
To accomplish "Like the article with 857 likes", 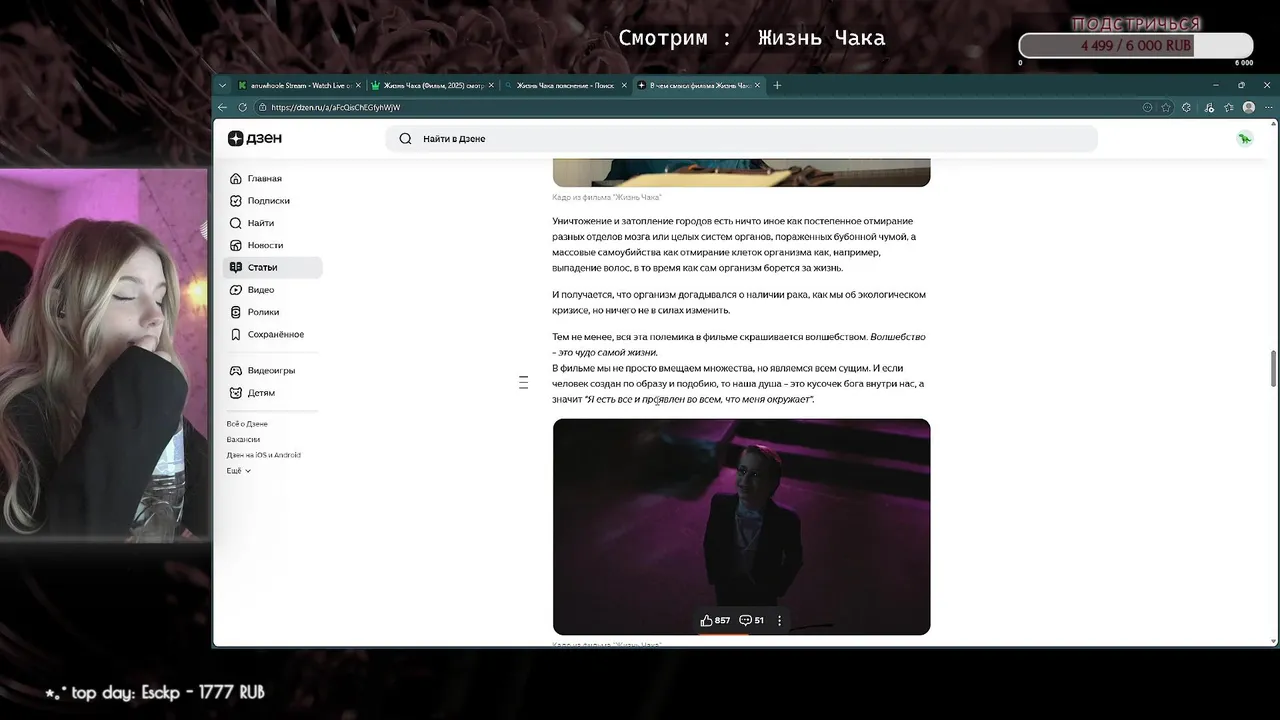I will click(715, 620).
